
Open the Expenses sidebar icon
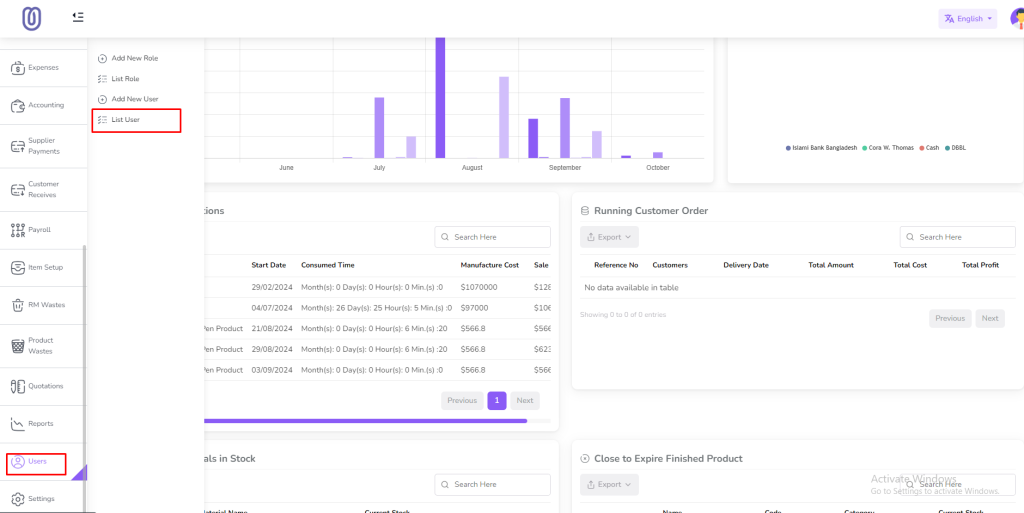18,67
